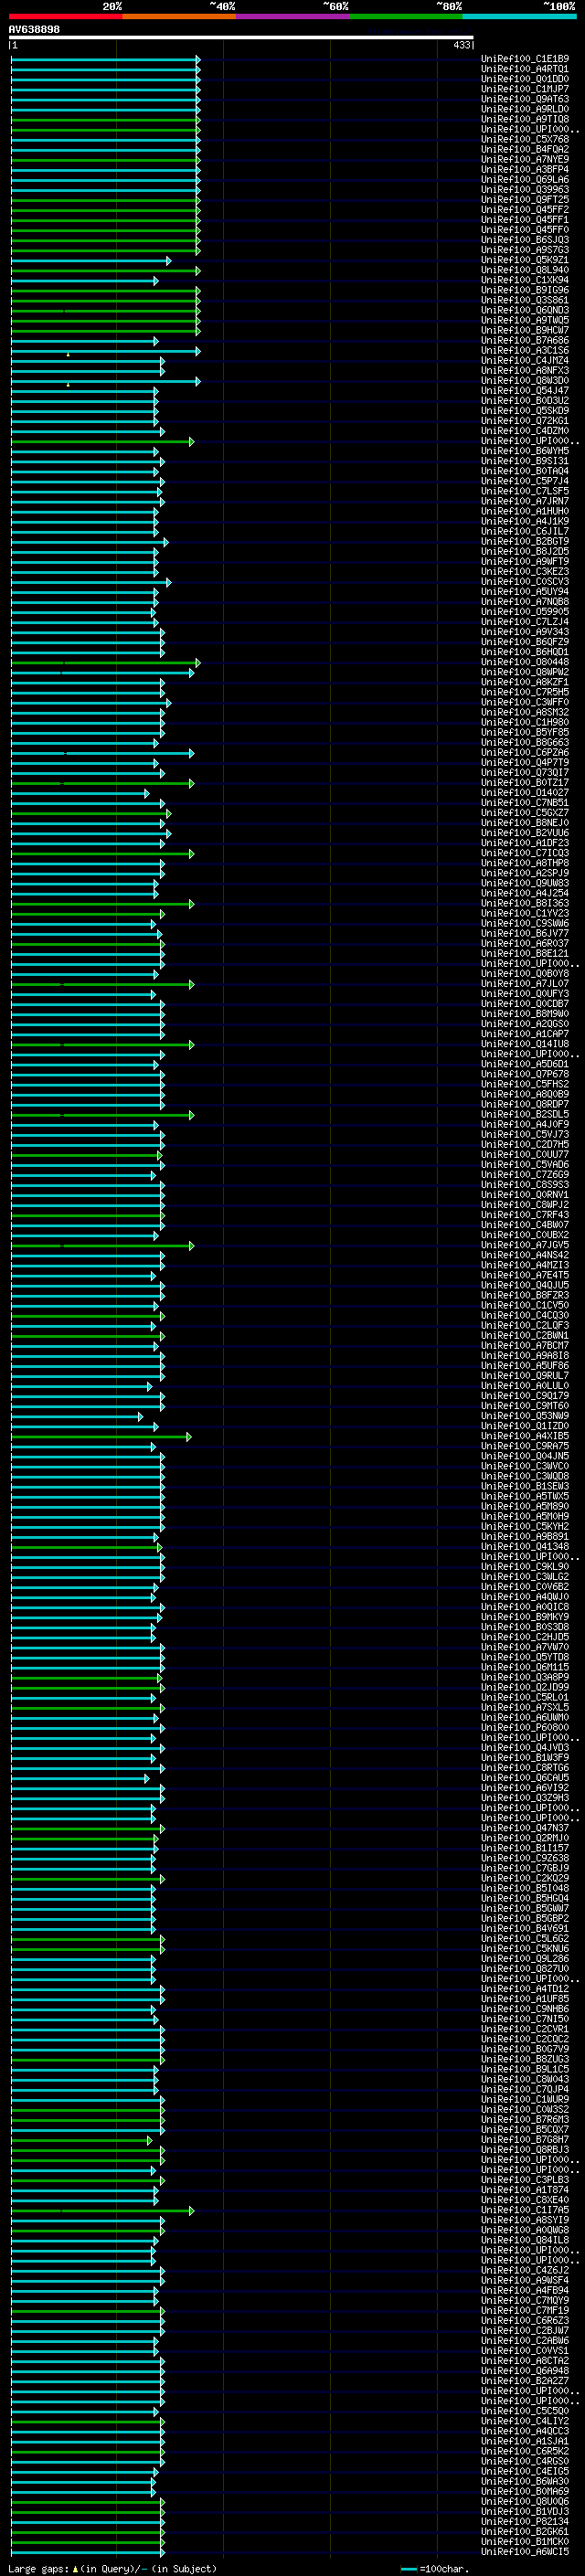The image size is (585, 2576).
Task: Select hit label UniRef100_B6SJQ3
Action: click(525, 240)
